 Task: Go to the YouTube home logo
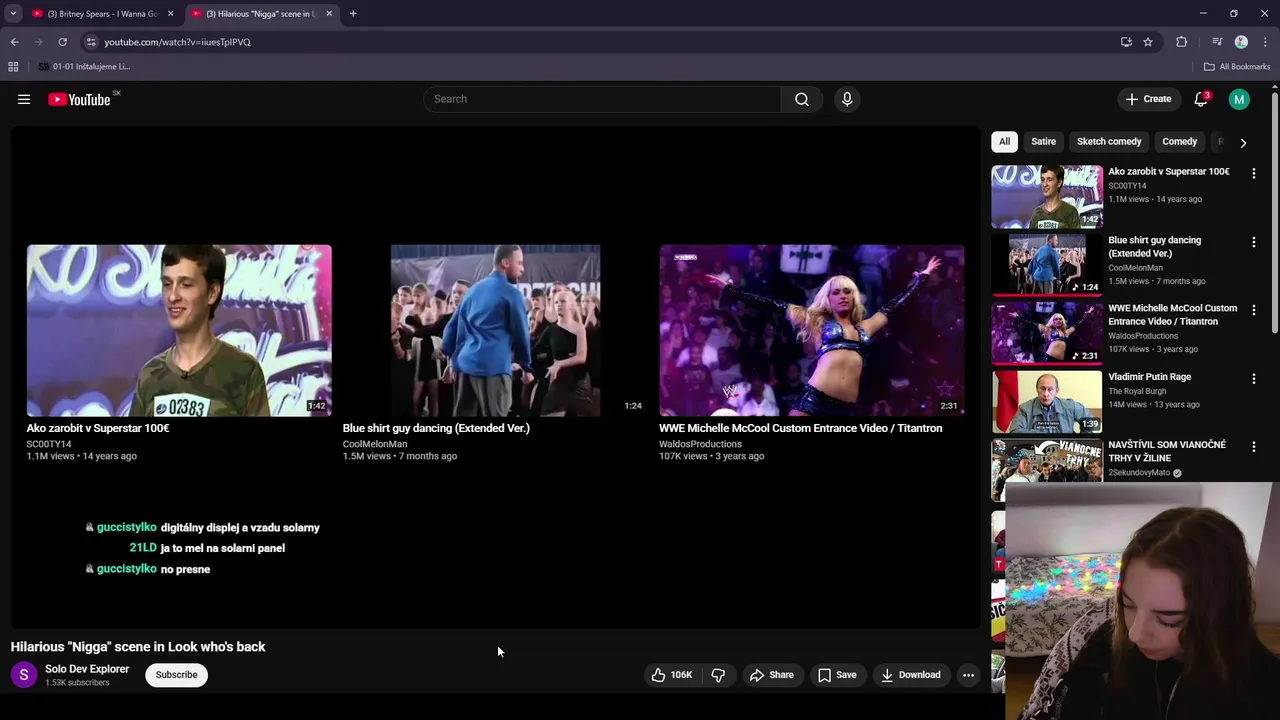coord(79,99)
